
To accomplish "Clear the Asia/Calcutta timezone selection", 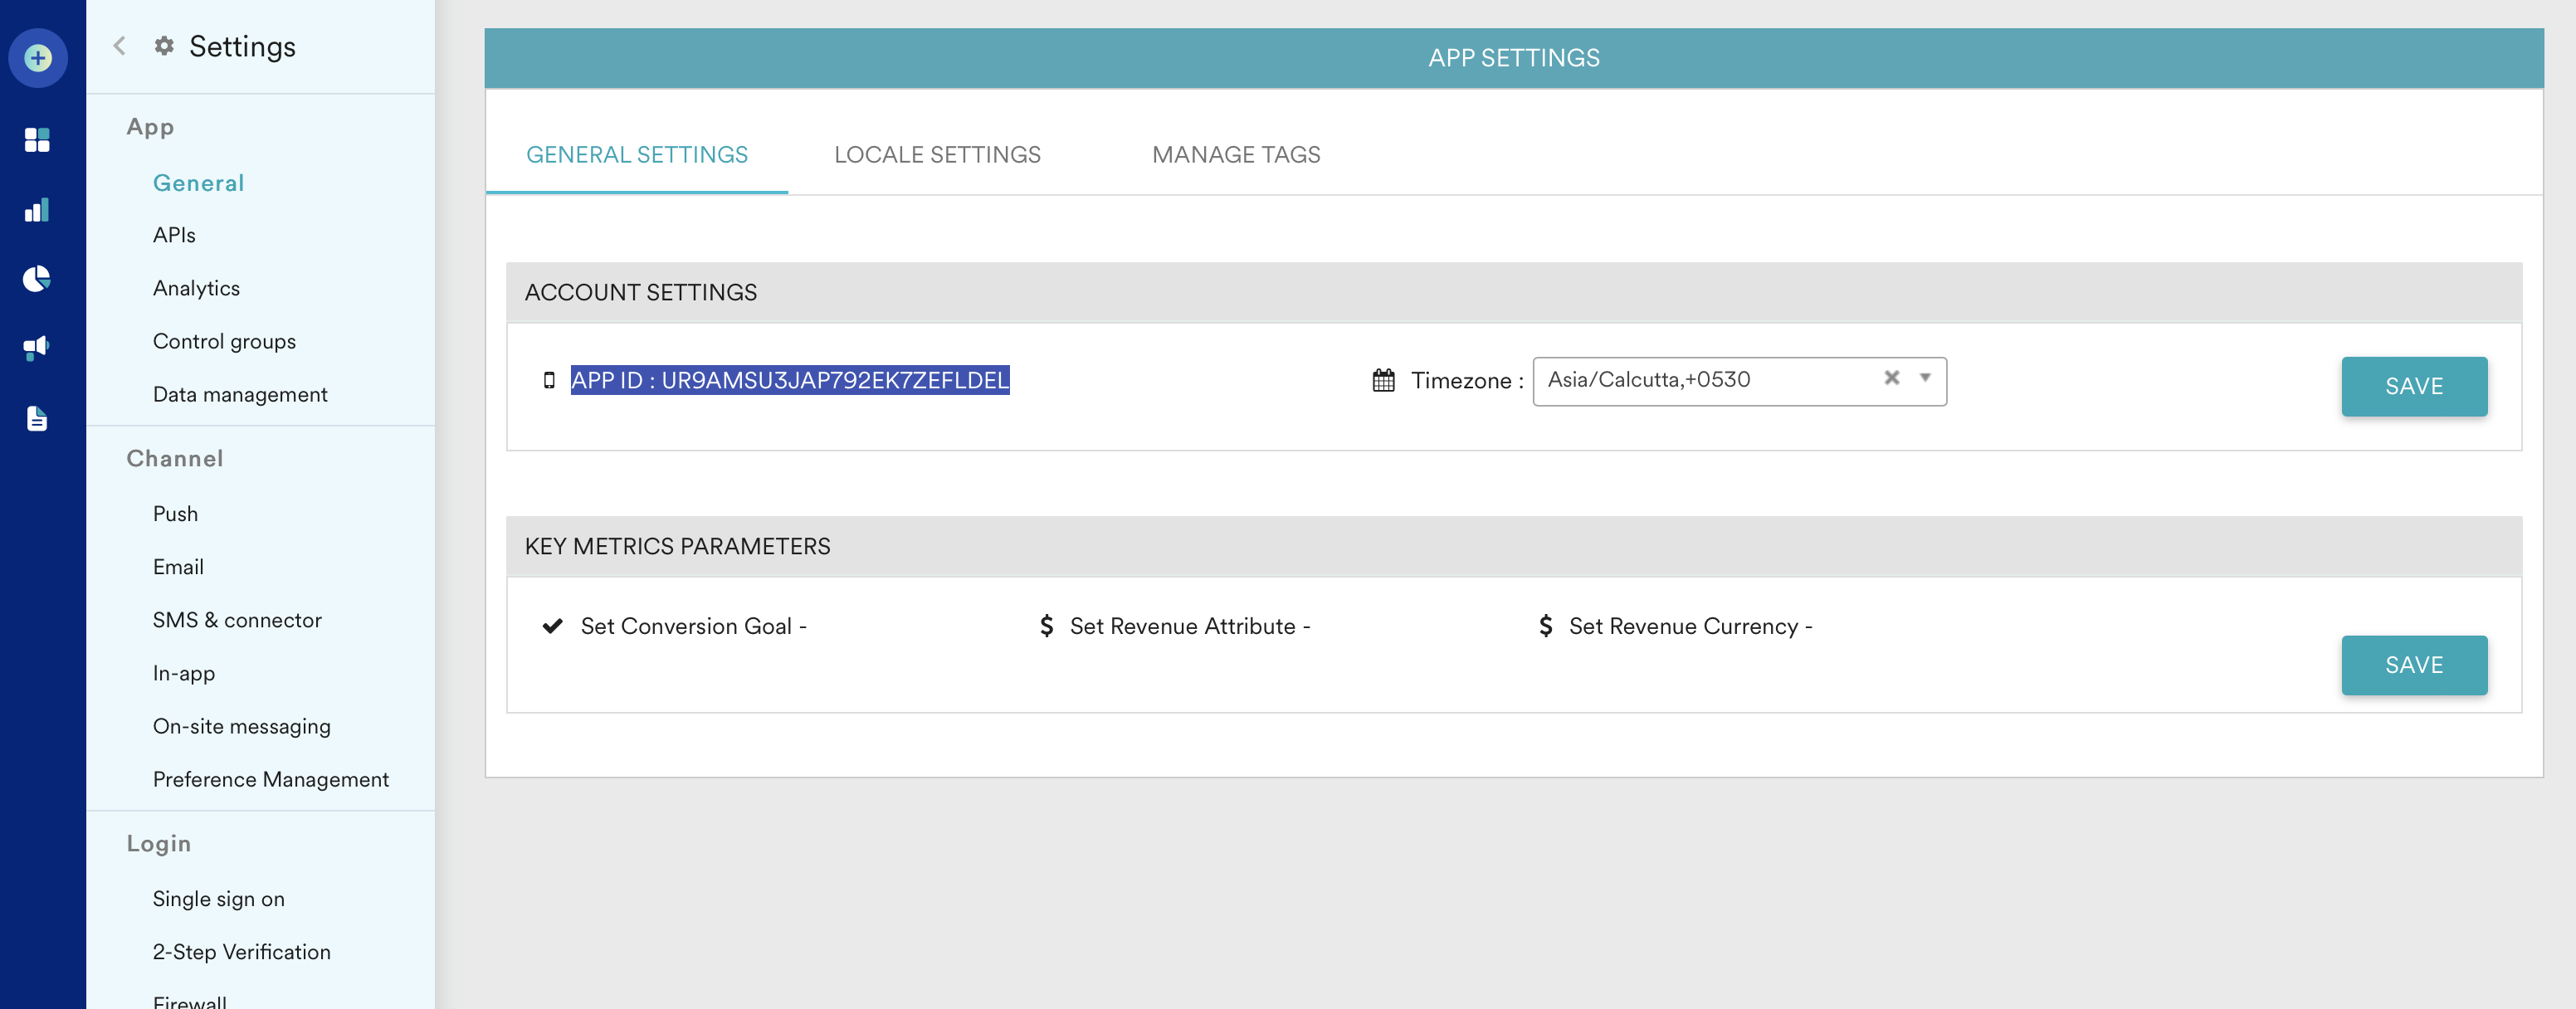I will pyautogui.click(x=1891, y=378).
